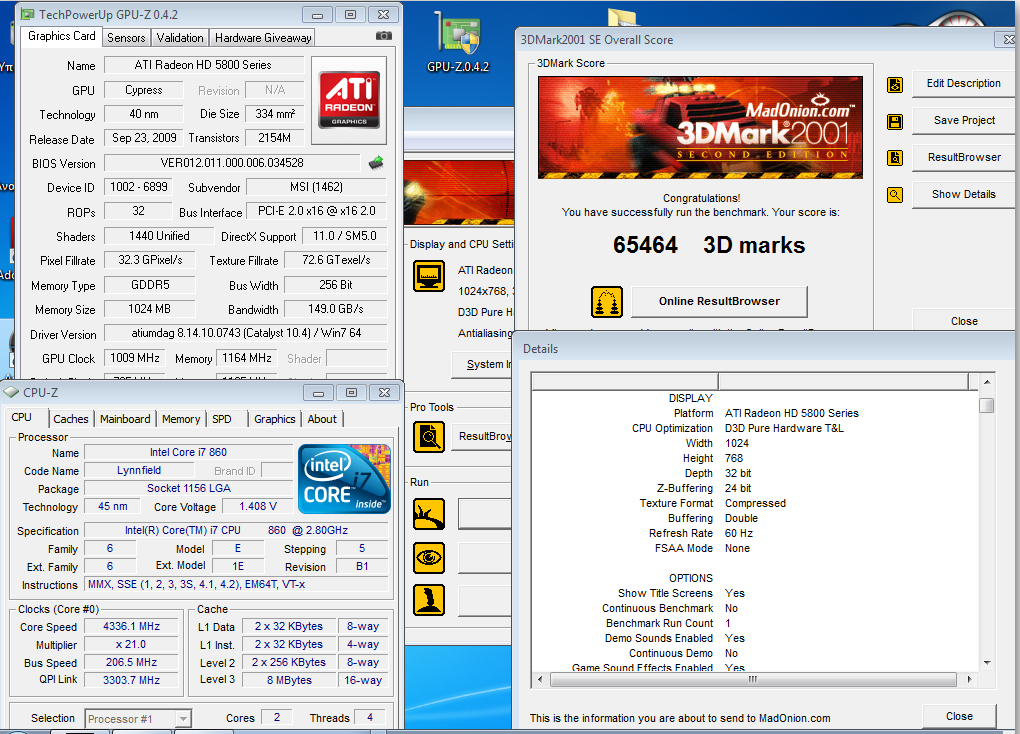This screenshot has height=734, width=1020.
Task: Click the Core Speed 4336.1 MHz value
Action: (131, 626)
